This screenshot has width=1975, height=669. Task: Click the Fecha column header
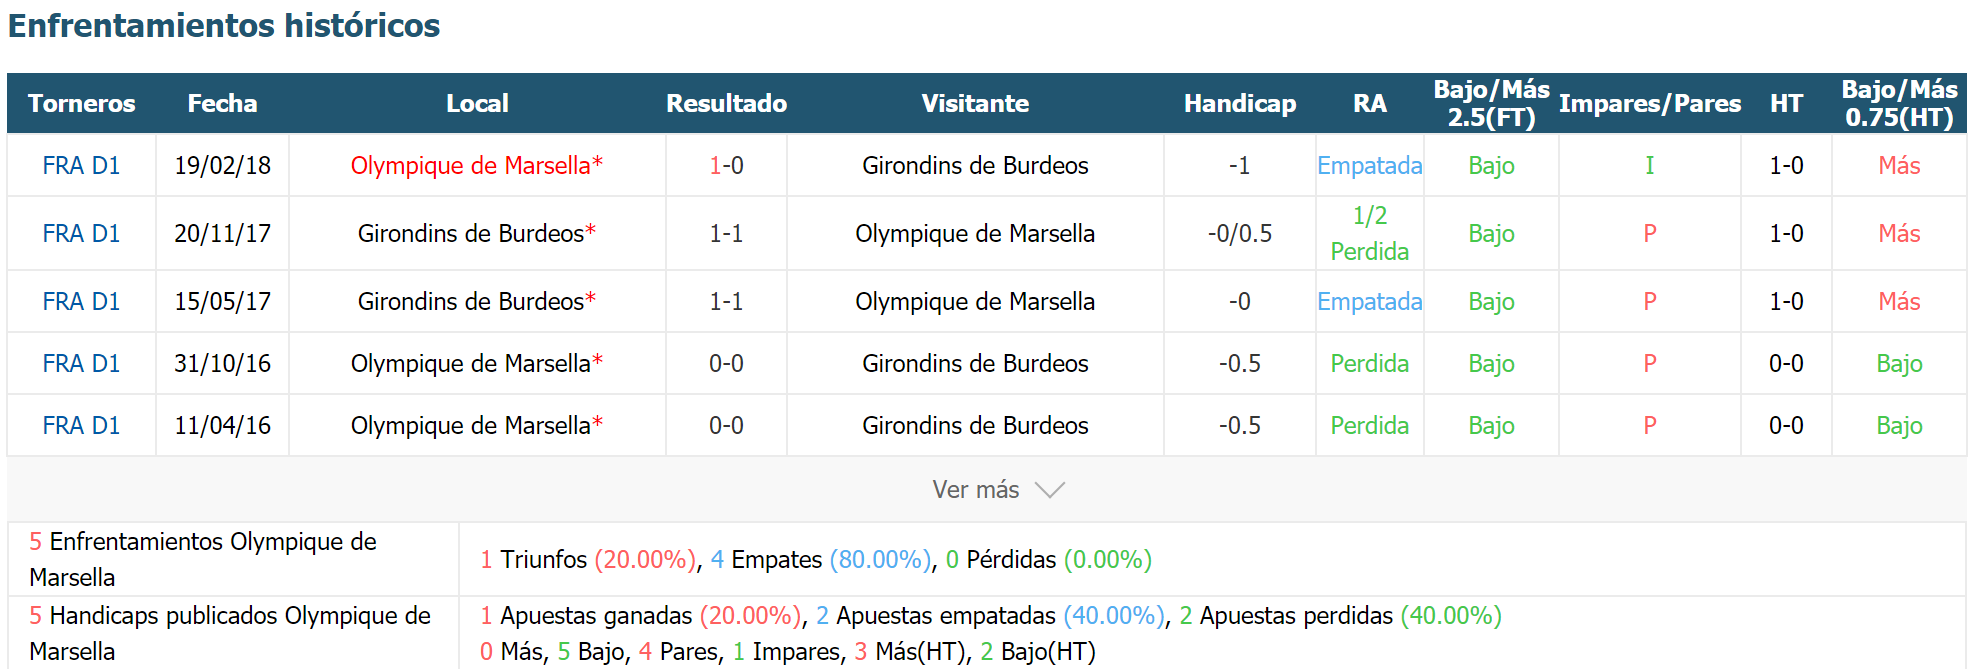[x=222, y=104]
